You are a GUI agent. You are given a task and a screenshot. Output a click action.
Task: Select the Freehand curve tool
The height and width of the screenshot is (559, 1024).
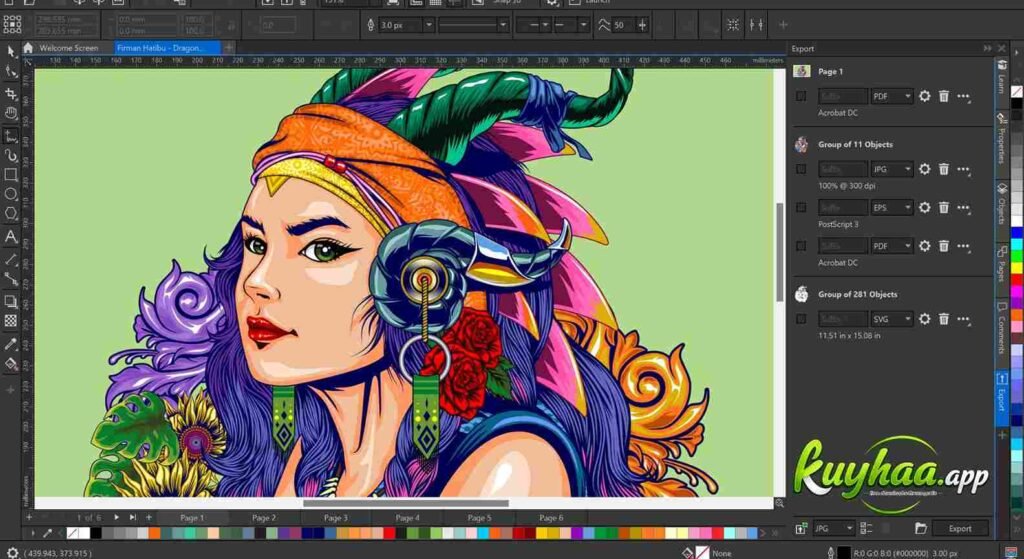pyautogui.click(x=10, y=135)
